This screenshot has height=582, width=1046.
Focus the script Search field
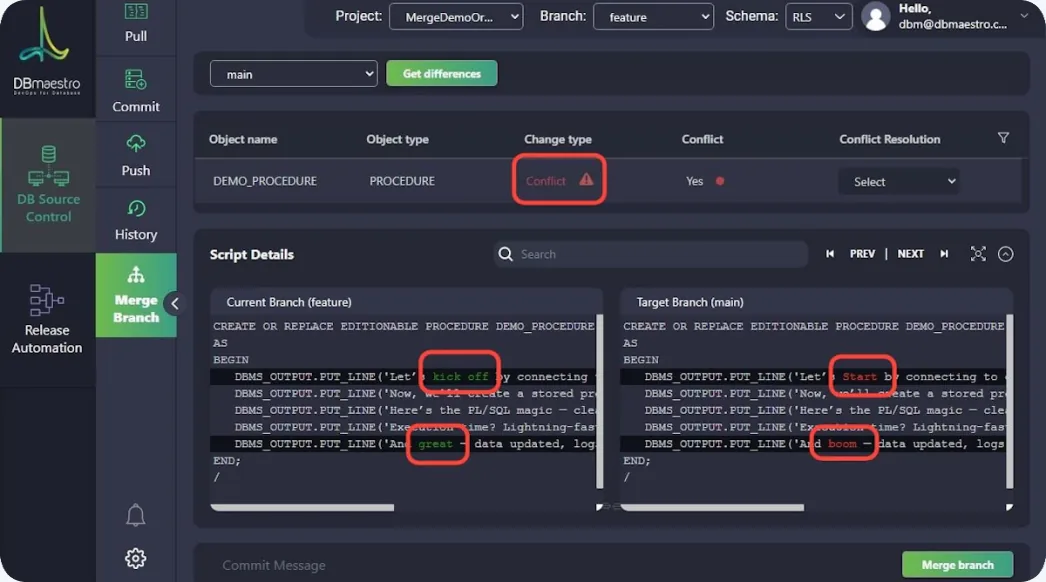pos(650,254)
